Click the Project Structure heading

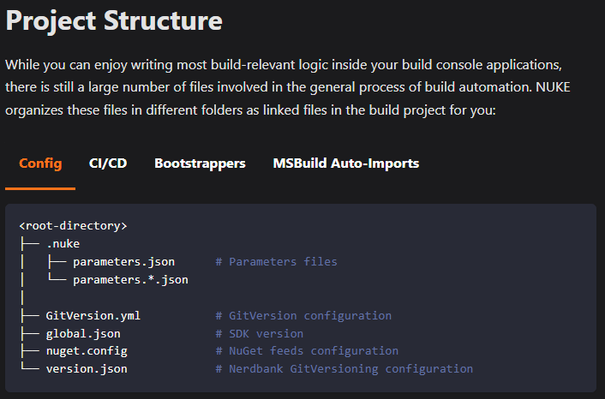[x=114, y=21]
